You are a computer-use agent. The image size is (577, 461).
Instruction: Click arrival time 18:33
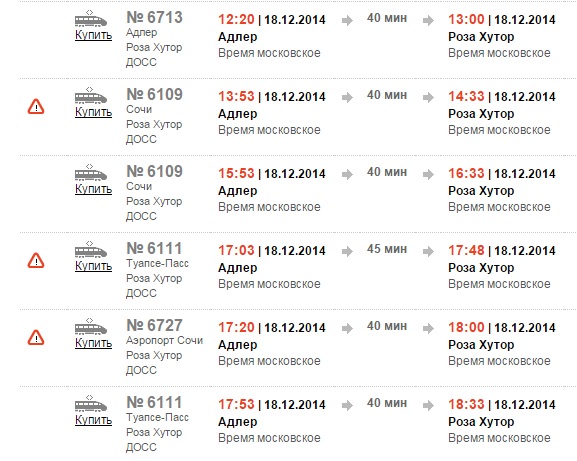466,404
